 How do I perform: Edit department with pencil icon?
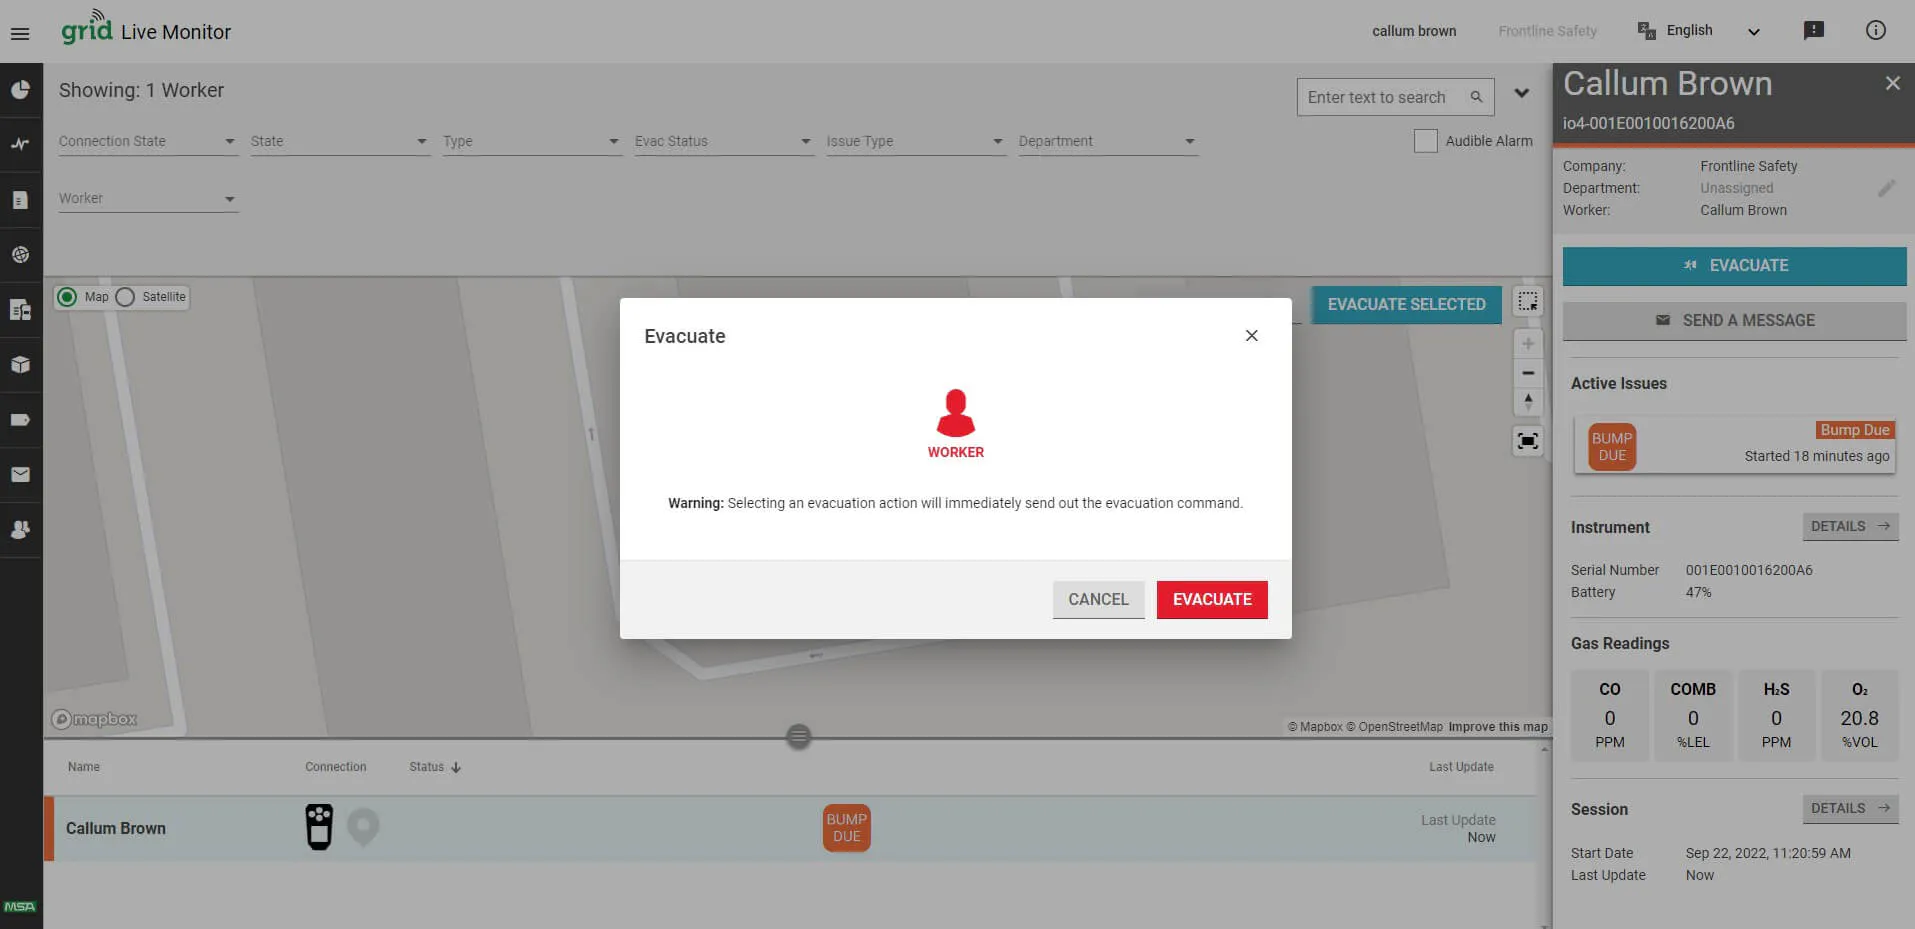(x=1885, y=189)
